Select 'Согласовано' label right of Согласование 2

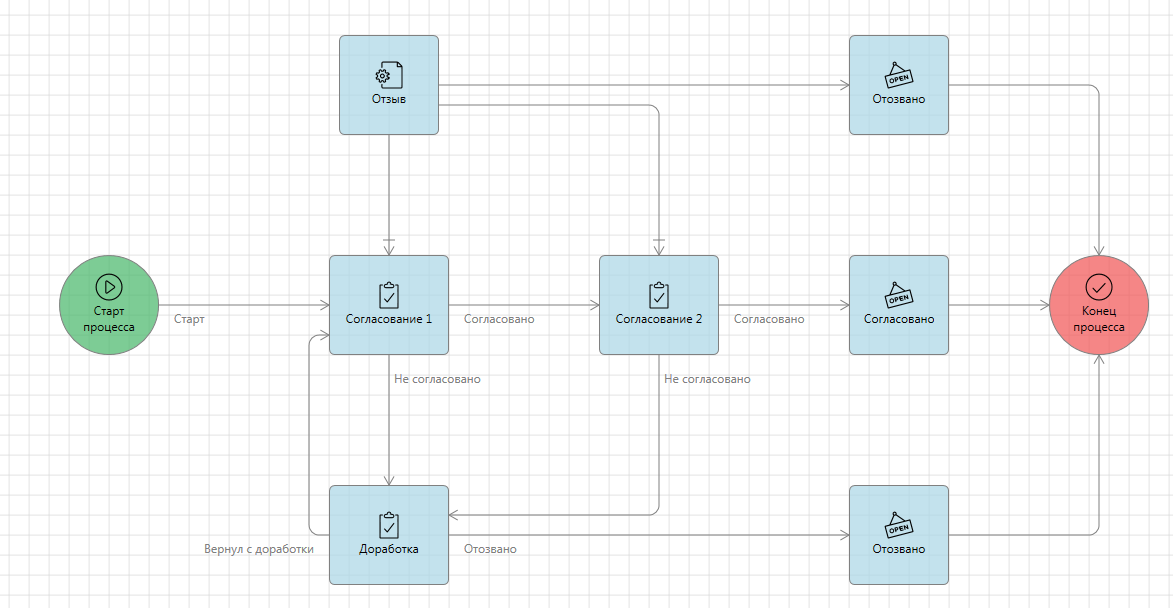click(x=769, y=319)
